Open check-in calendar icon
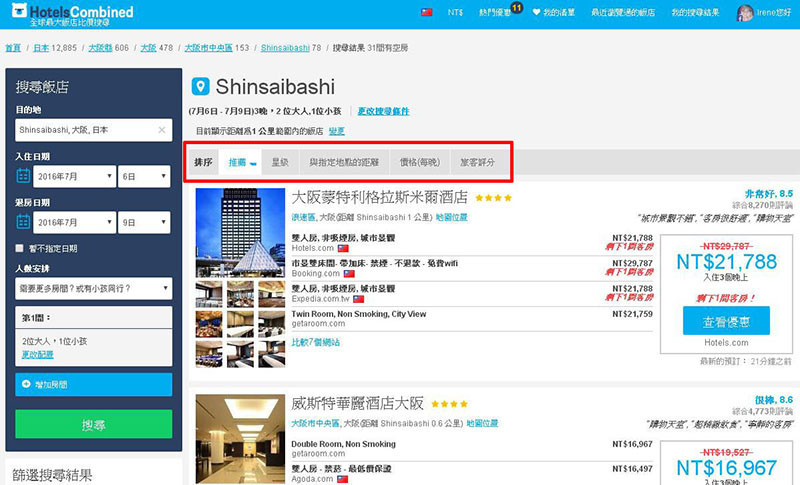Screen dimensions: 800x485 (23, 176)
